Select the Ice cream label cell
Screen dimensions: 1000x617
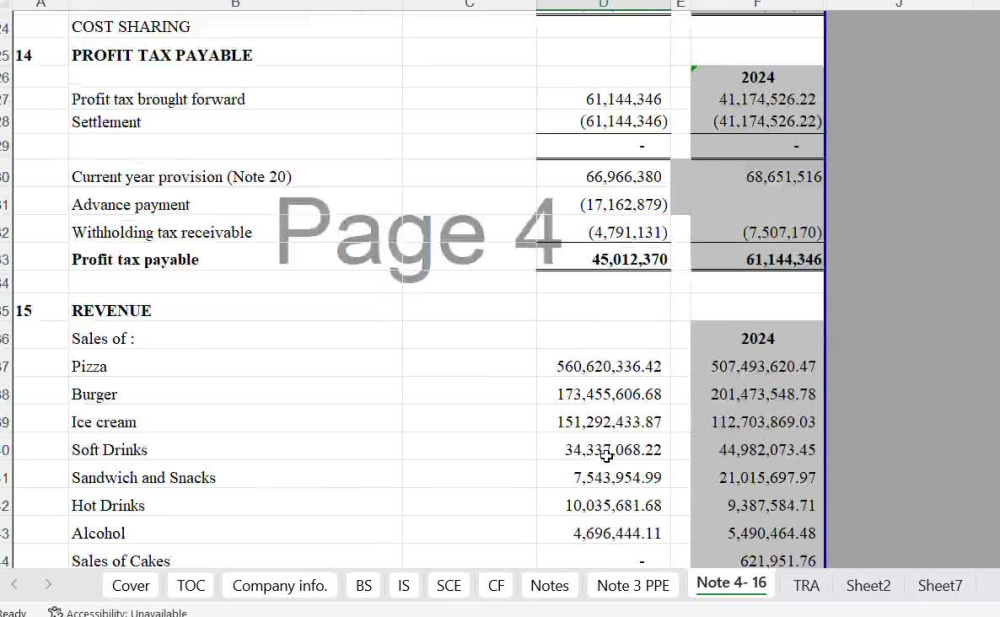pos(103,422)
